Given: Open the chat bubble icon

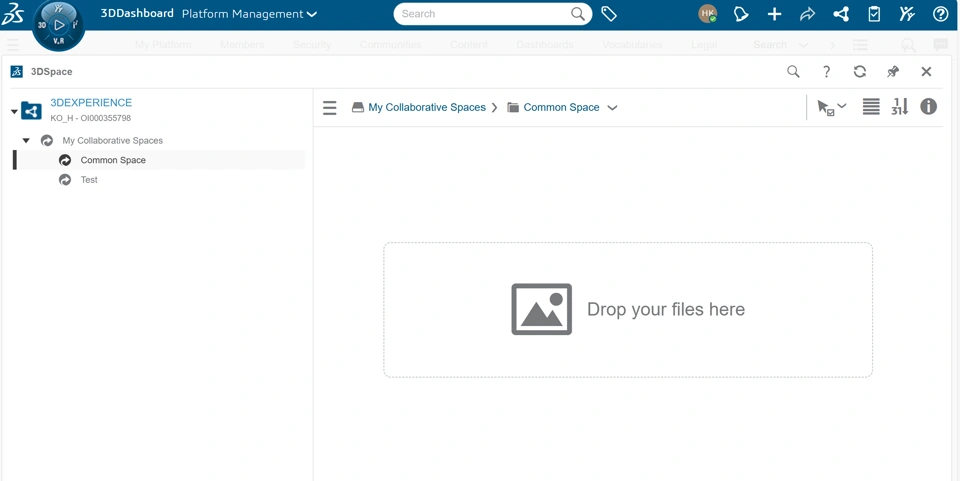Looking at the screenshot, I should [940, 45].
